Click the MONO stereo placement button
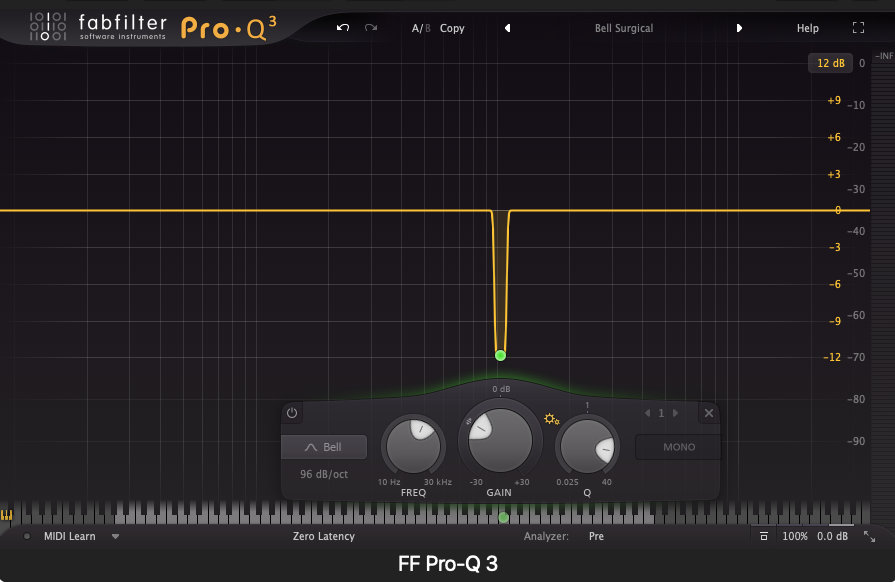The image size is (895, 582). tap(679, 447)
